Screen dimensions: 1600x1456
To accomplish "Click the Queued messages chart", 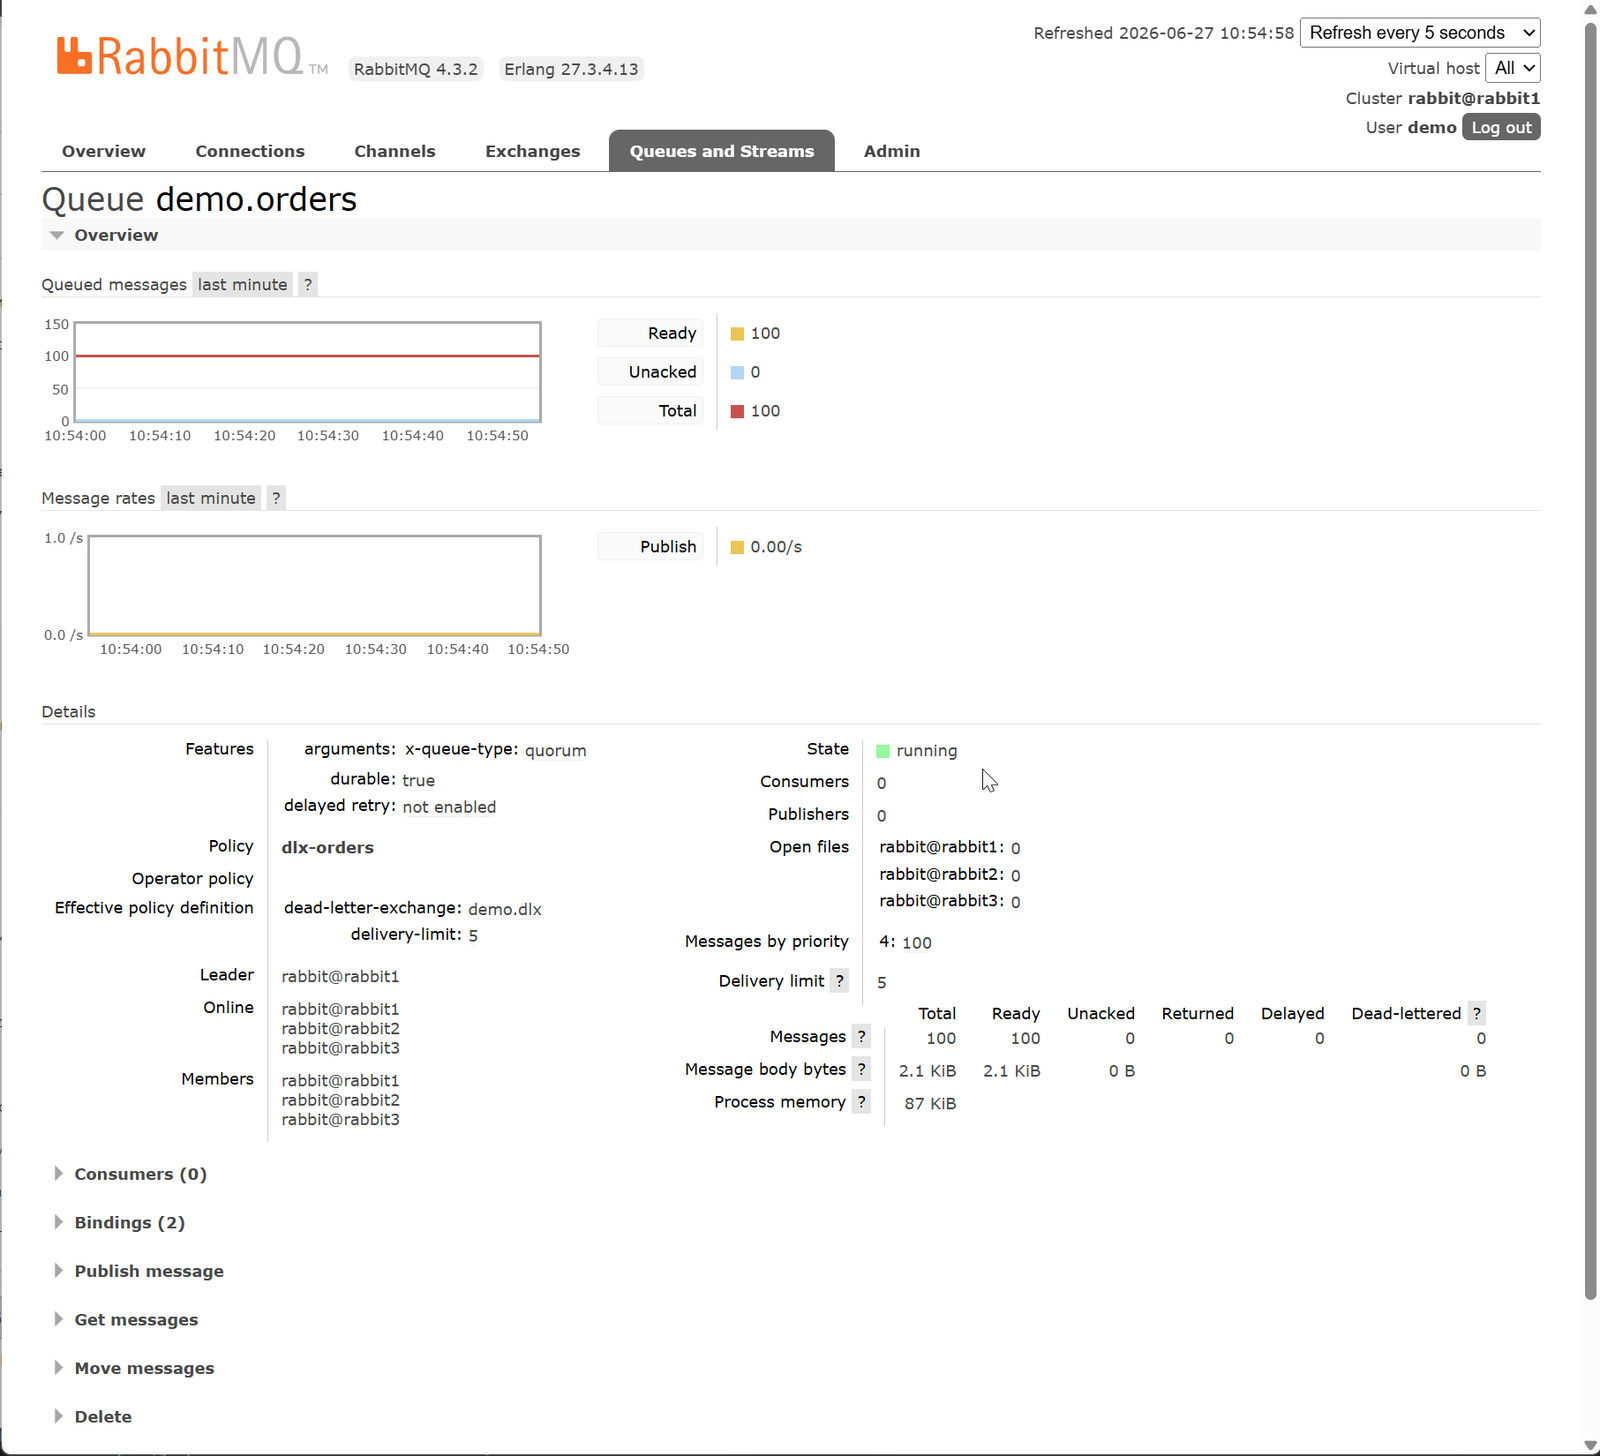I will (x=308, y=372).
